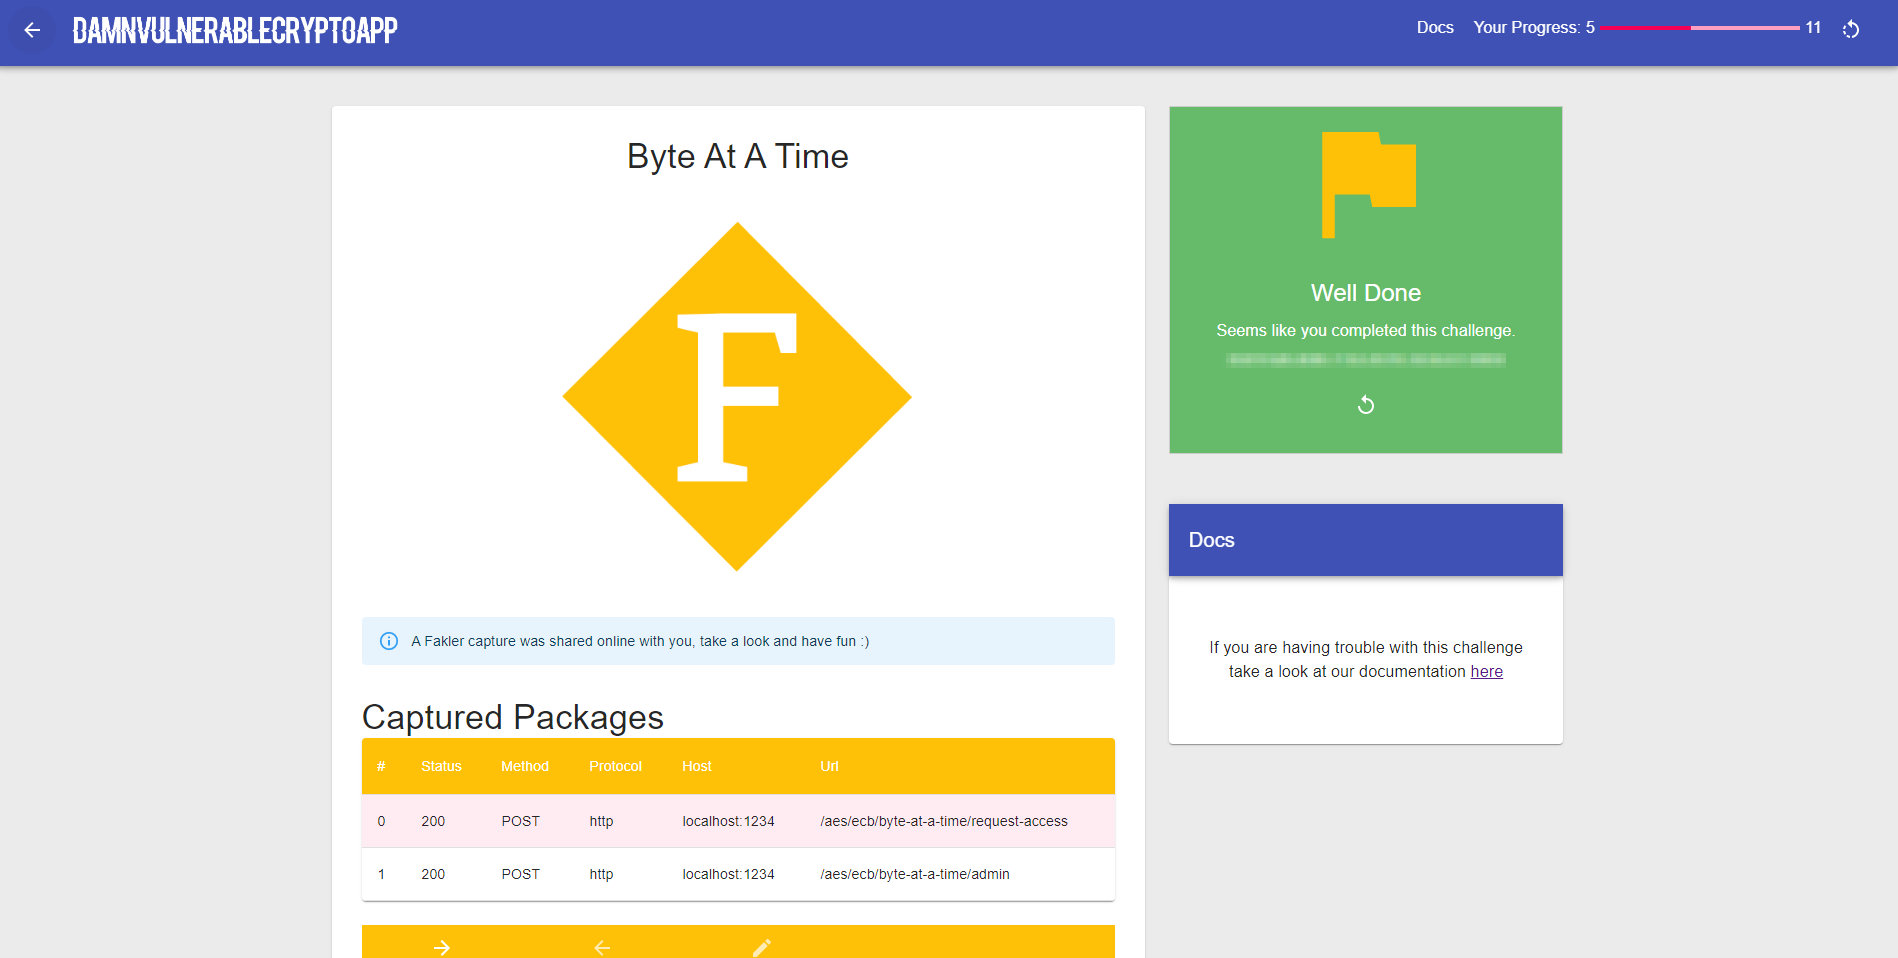Click the Method column header
The height and width of the screenshot is (958, 1898).
pyautogui.click(x=524, y=767)
